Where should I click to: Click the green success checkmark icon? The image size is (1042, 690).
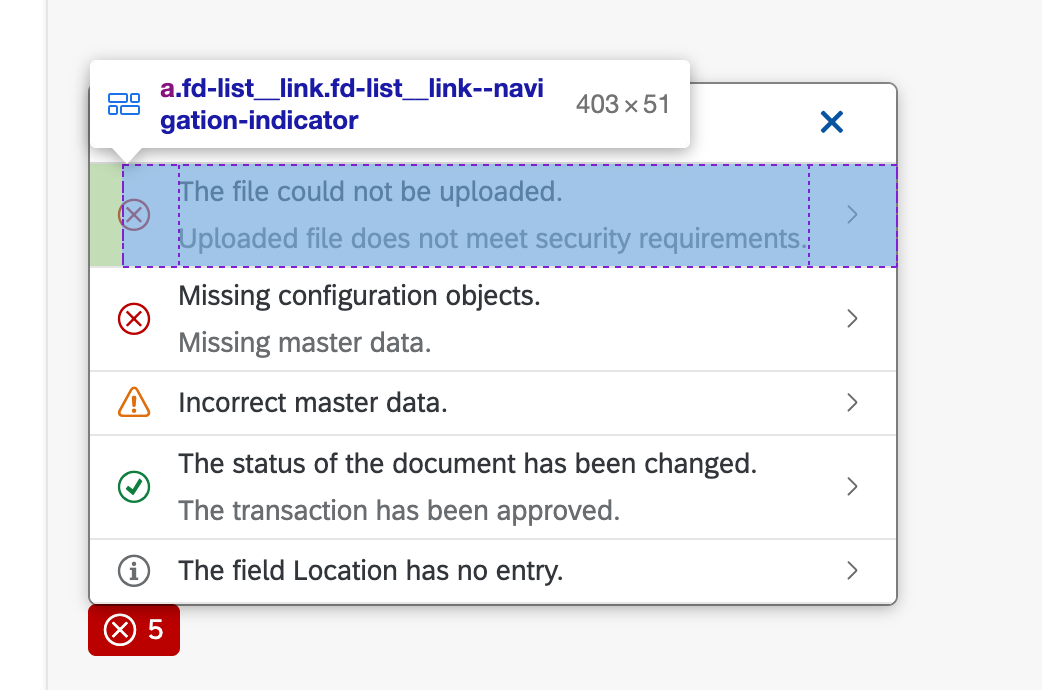(x=134, y=487)
